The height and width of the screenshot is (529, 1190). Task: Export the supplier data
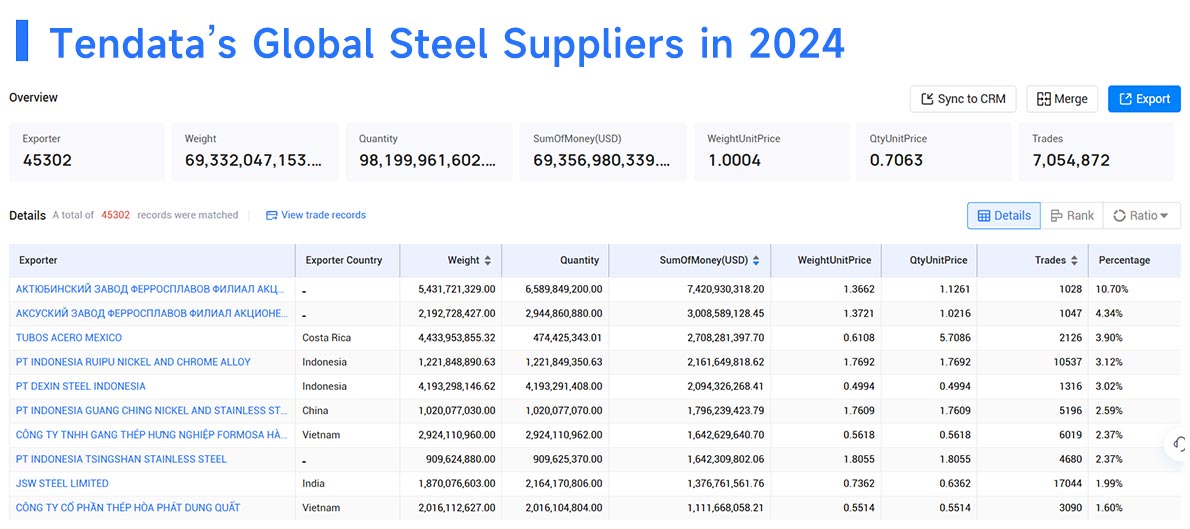click(x=1144, y=99)
